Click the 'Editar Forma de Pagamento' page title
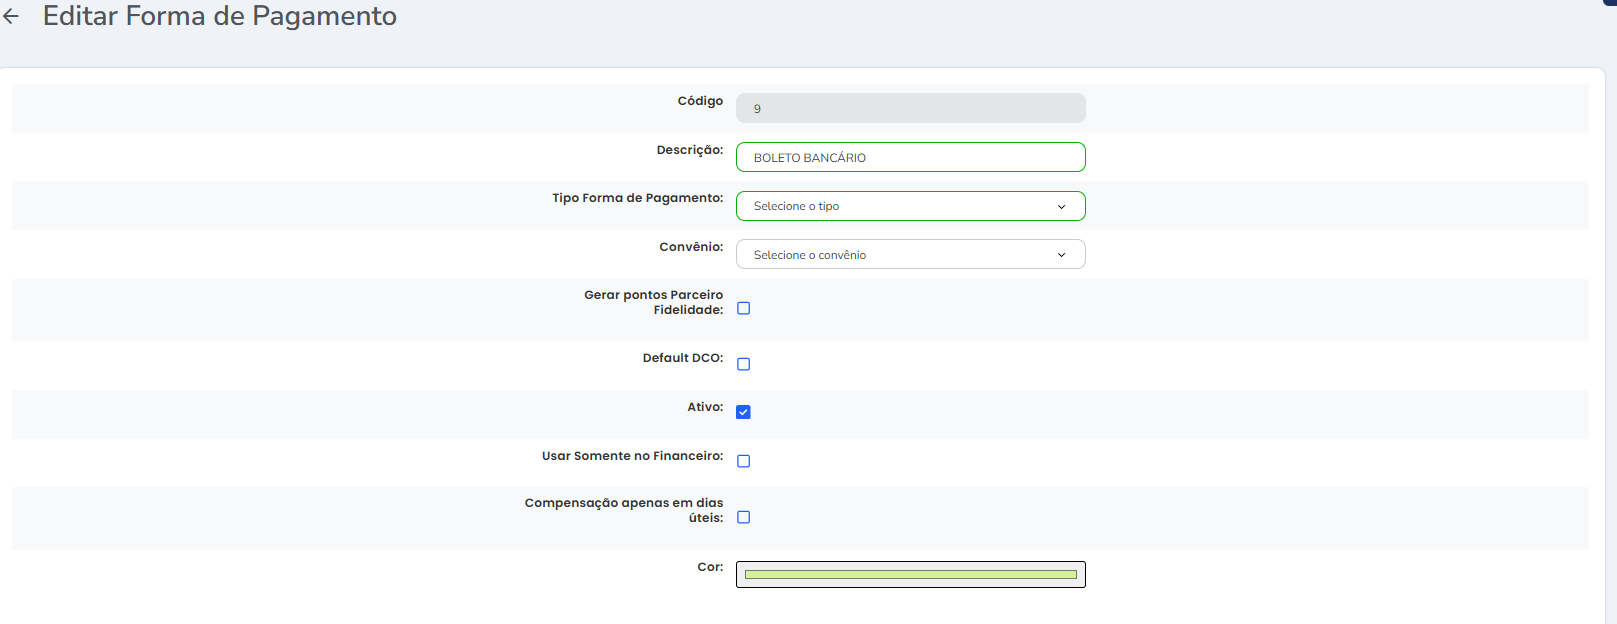This screenshot has height=624, width=1617. pos(220,17)
